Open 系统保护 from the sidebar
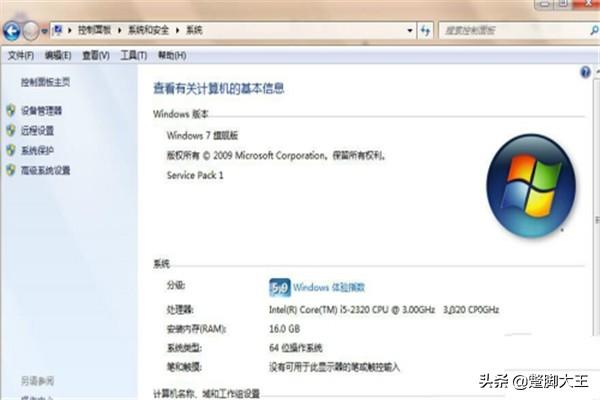 pyautogui.click(x=37, y=151)
